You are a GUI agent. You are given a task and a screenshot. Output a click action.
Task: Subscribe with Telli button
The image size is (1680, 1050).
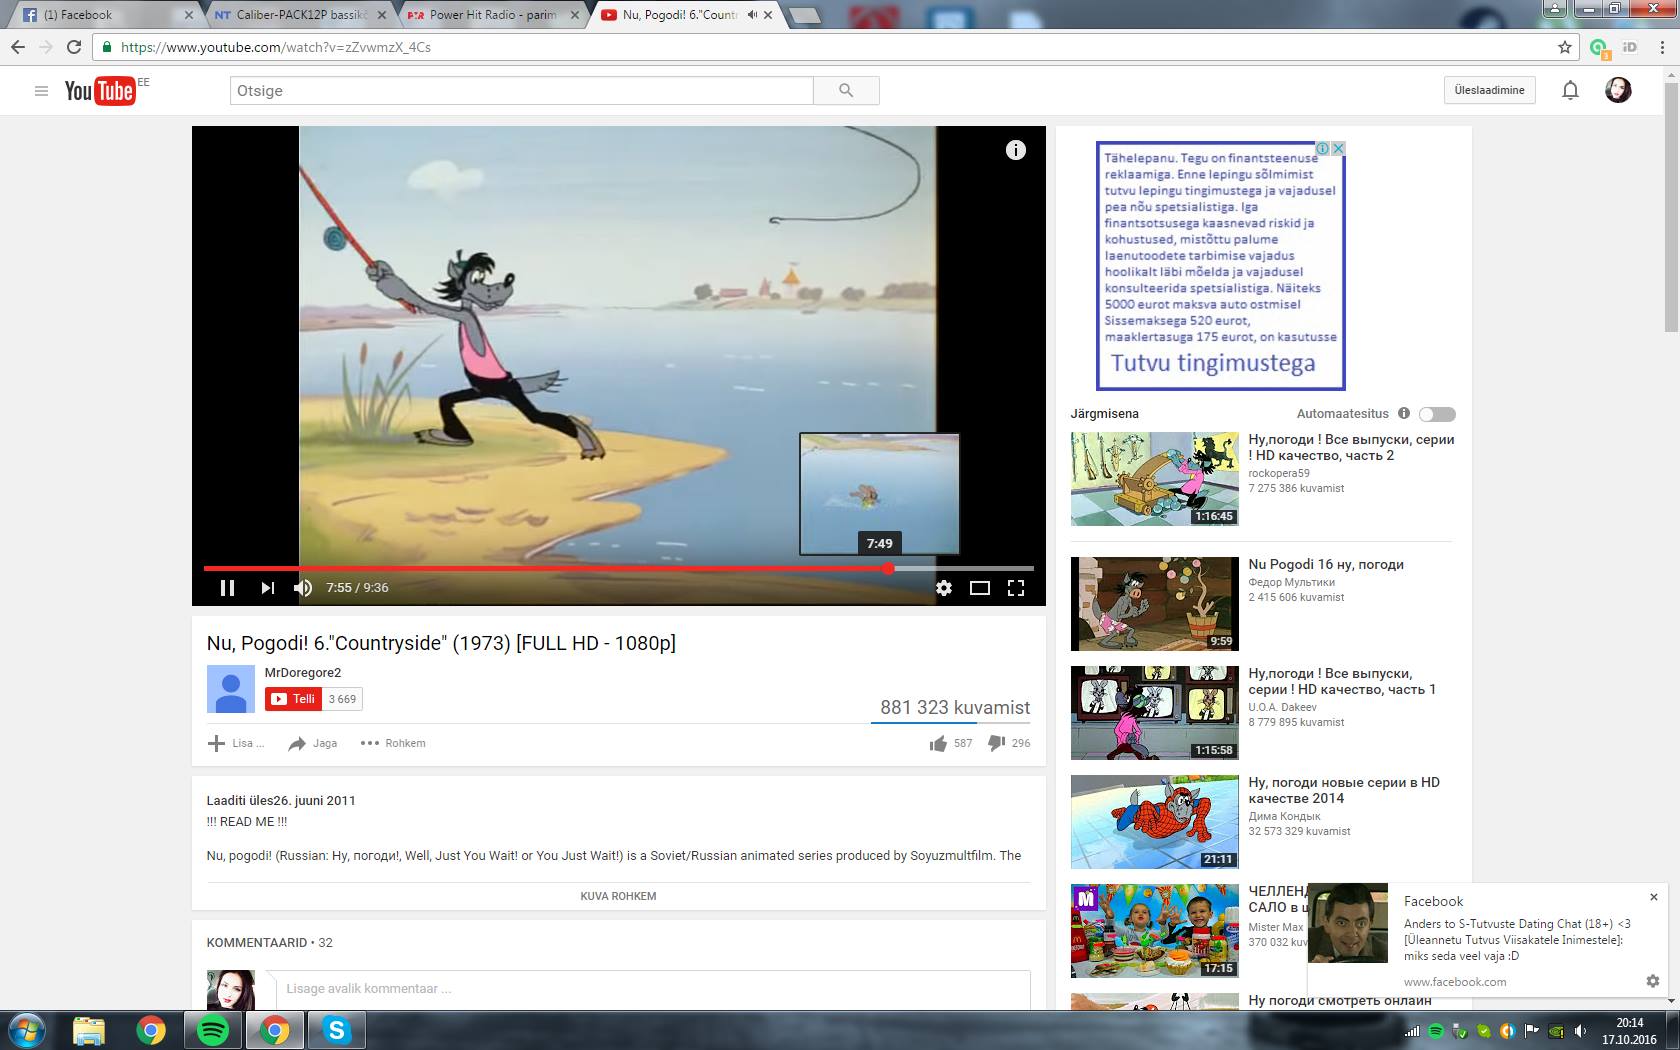(293, 699)
